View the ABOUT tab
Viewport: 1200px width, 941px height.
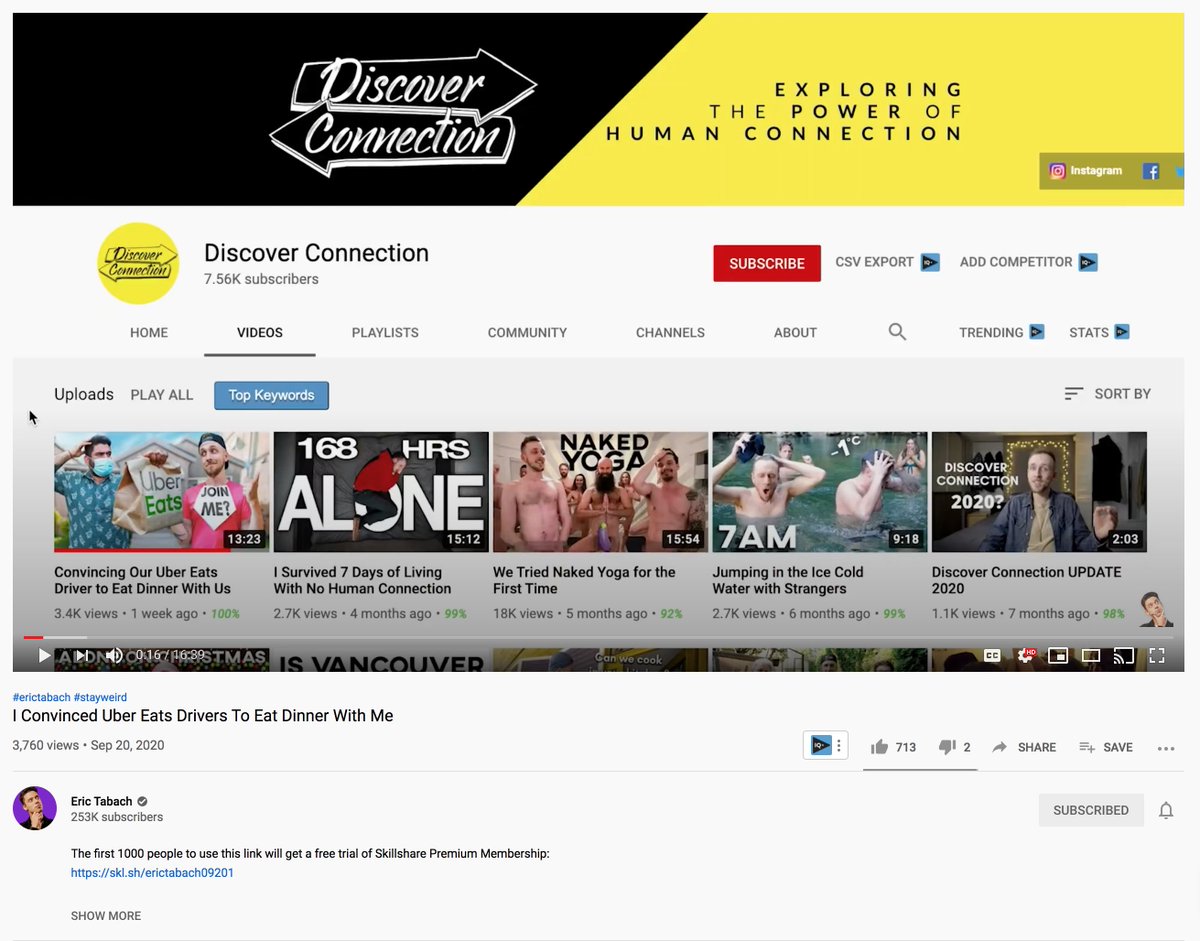tap(795, 332)
